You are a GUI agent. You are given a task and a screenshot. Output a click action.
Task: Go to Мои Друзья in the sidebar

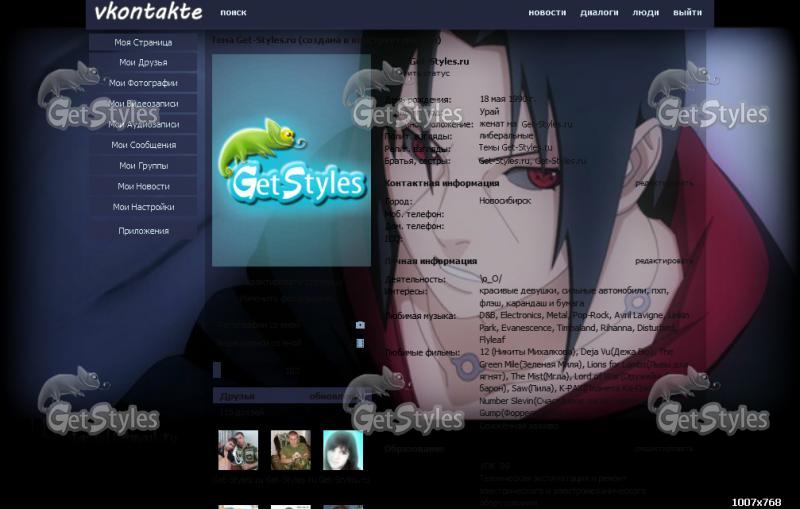coord(143,62)
